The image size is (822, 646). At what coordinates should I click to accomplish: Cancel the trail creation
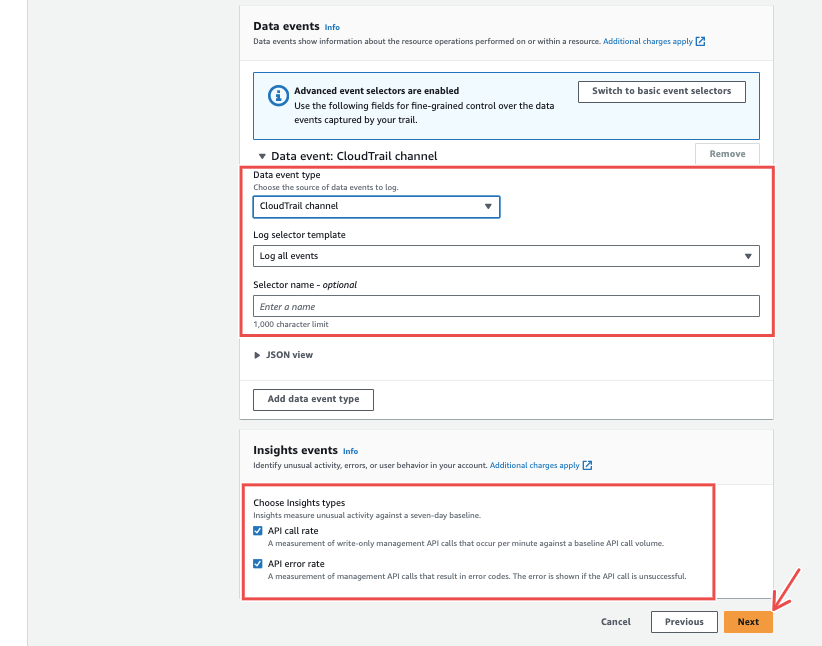pyautogui.click(x=616, y=622)
